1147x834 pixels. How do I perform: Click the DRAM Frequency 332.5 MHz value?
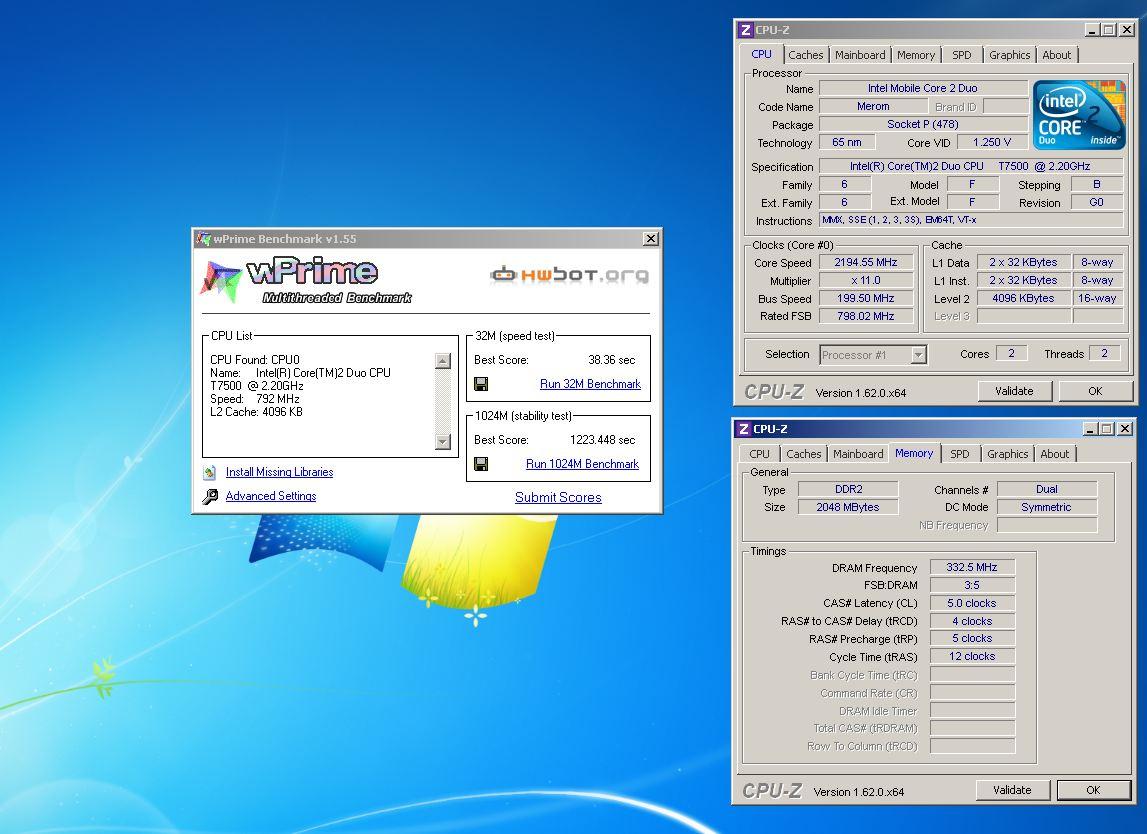(972, 567)
